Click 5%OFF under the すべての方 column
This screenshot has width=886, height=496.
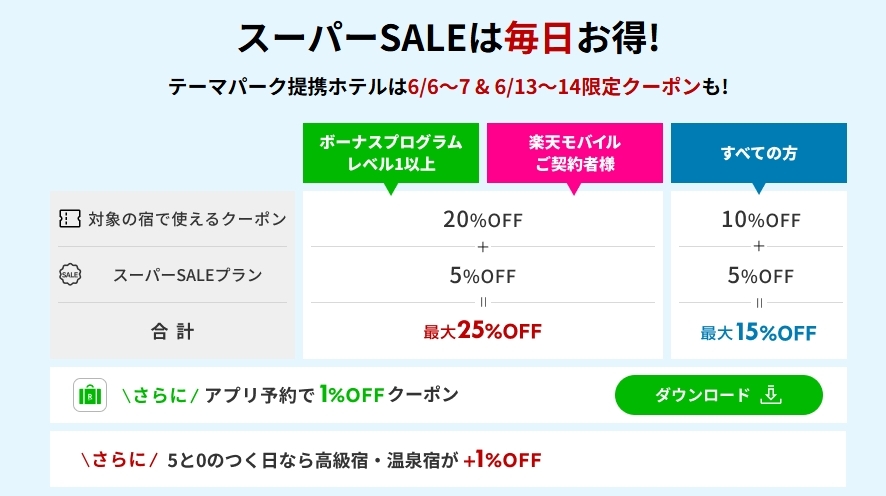(x=761, y=275)
